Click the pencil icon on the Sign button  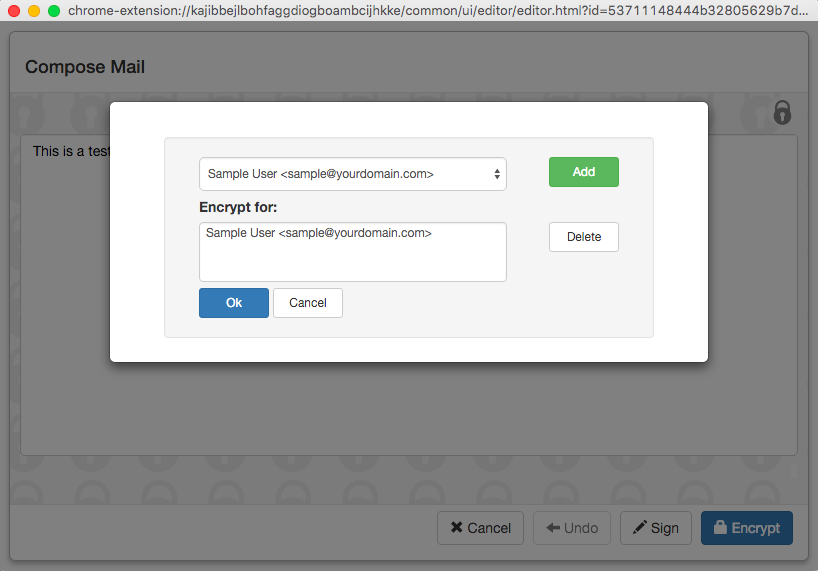[638, 528]
